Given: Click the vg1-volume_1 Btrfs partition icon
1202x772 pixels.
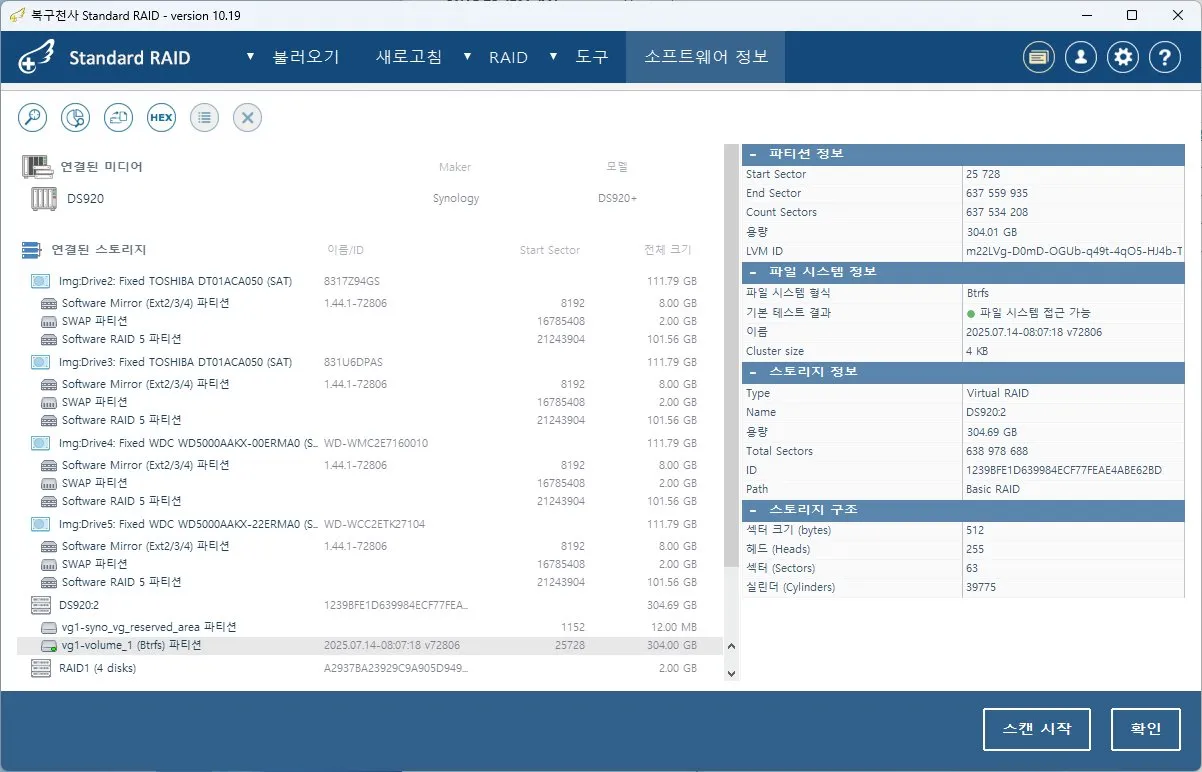Looking at the screenshot, I should 49,646.
